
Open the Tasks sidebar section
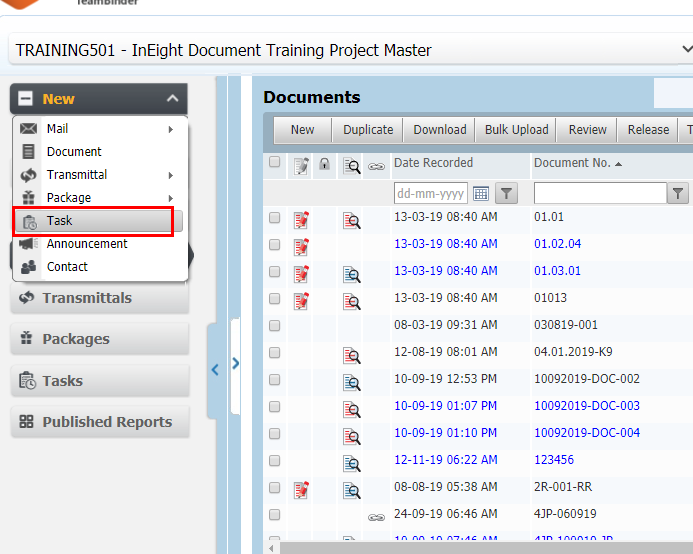coord(100,380)
